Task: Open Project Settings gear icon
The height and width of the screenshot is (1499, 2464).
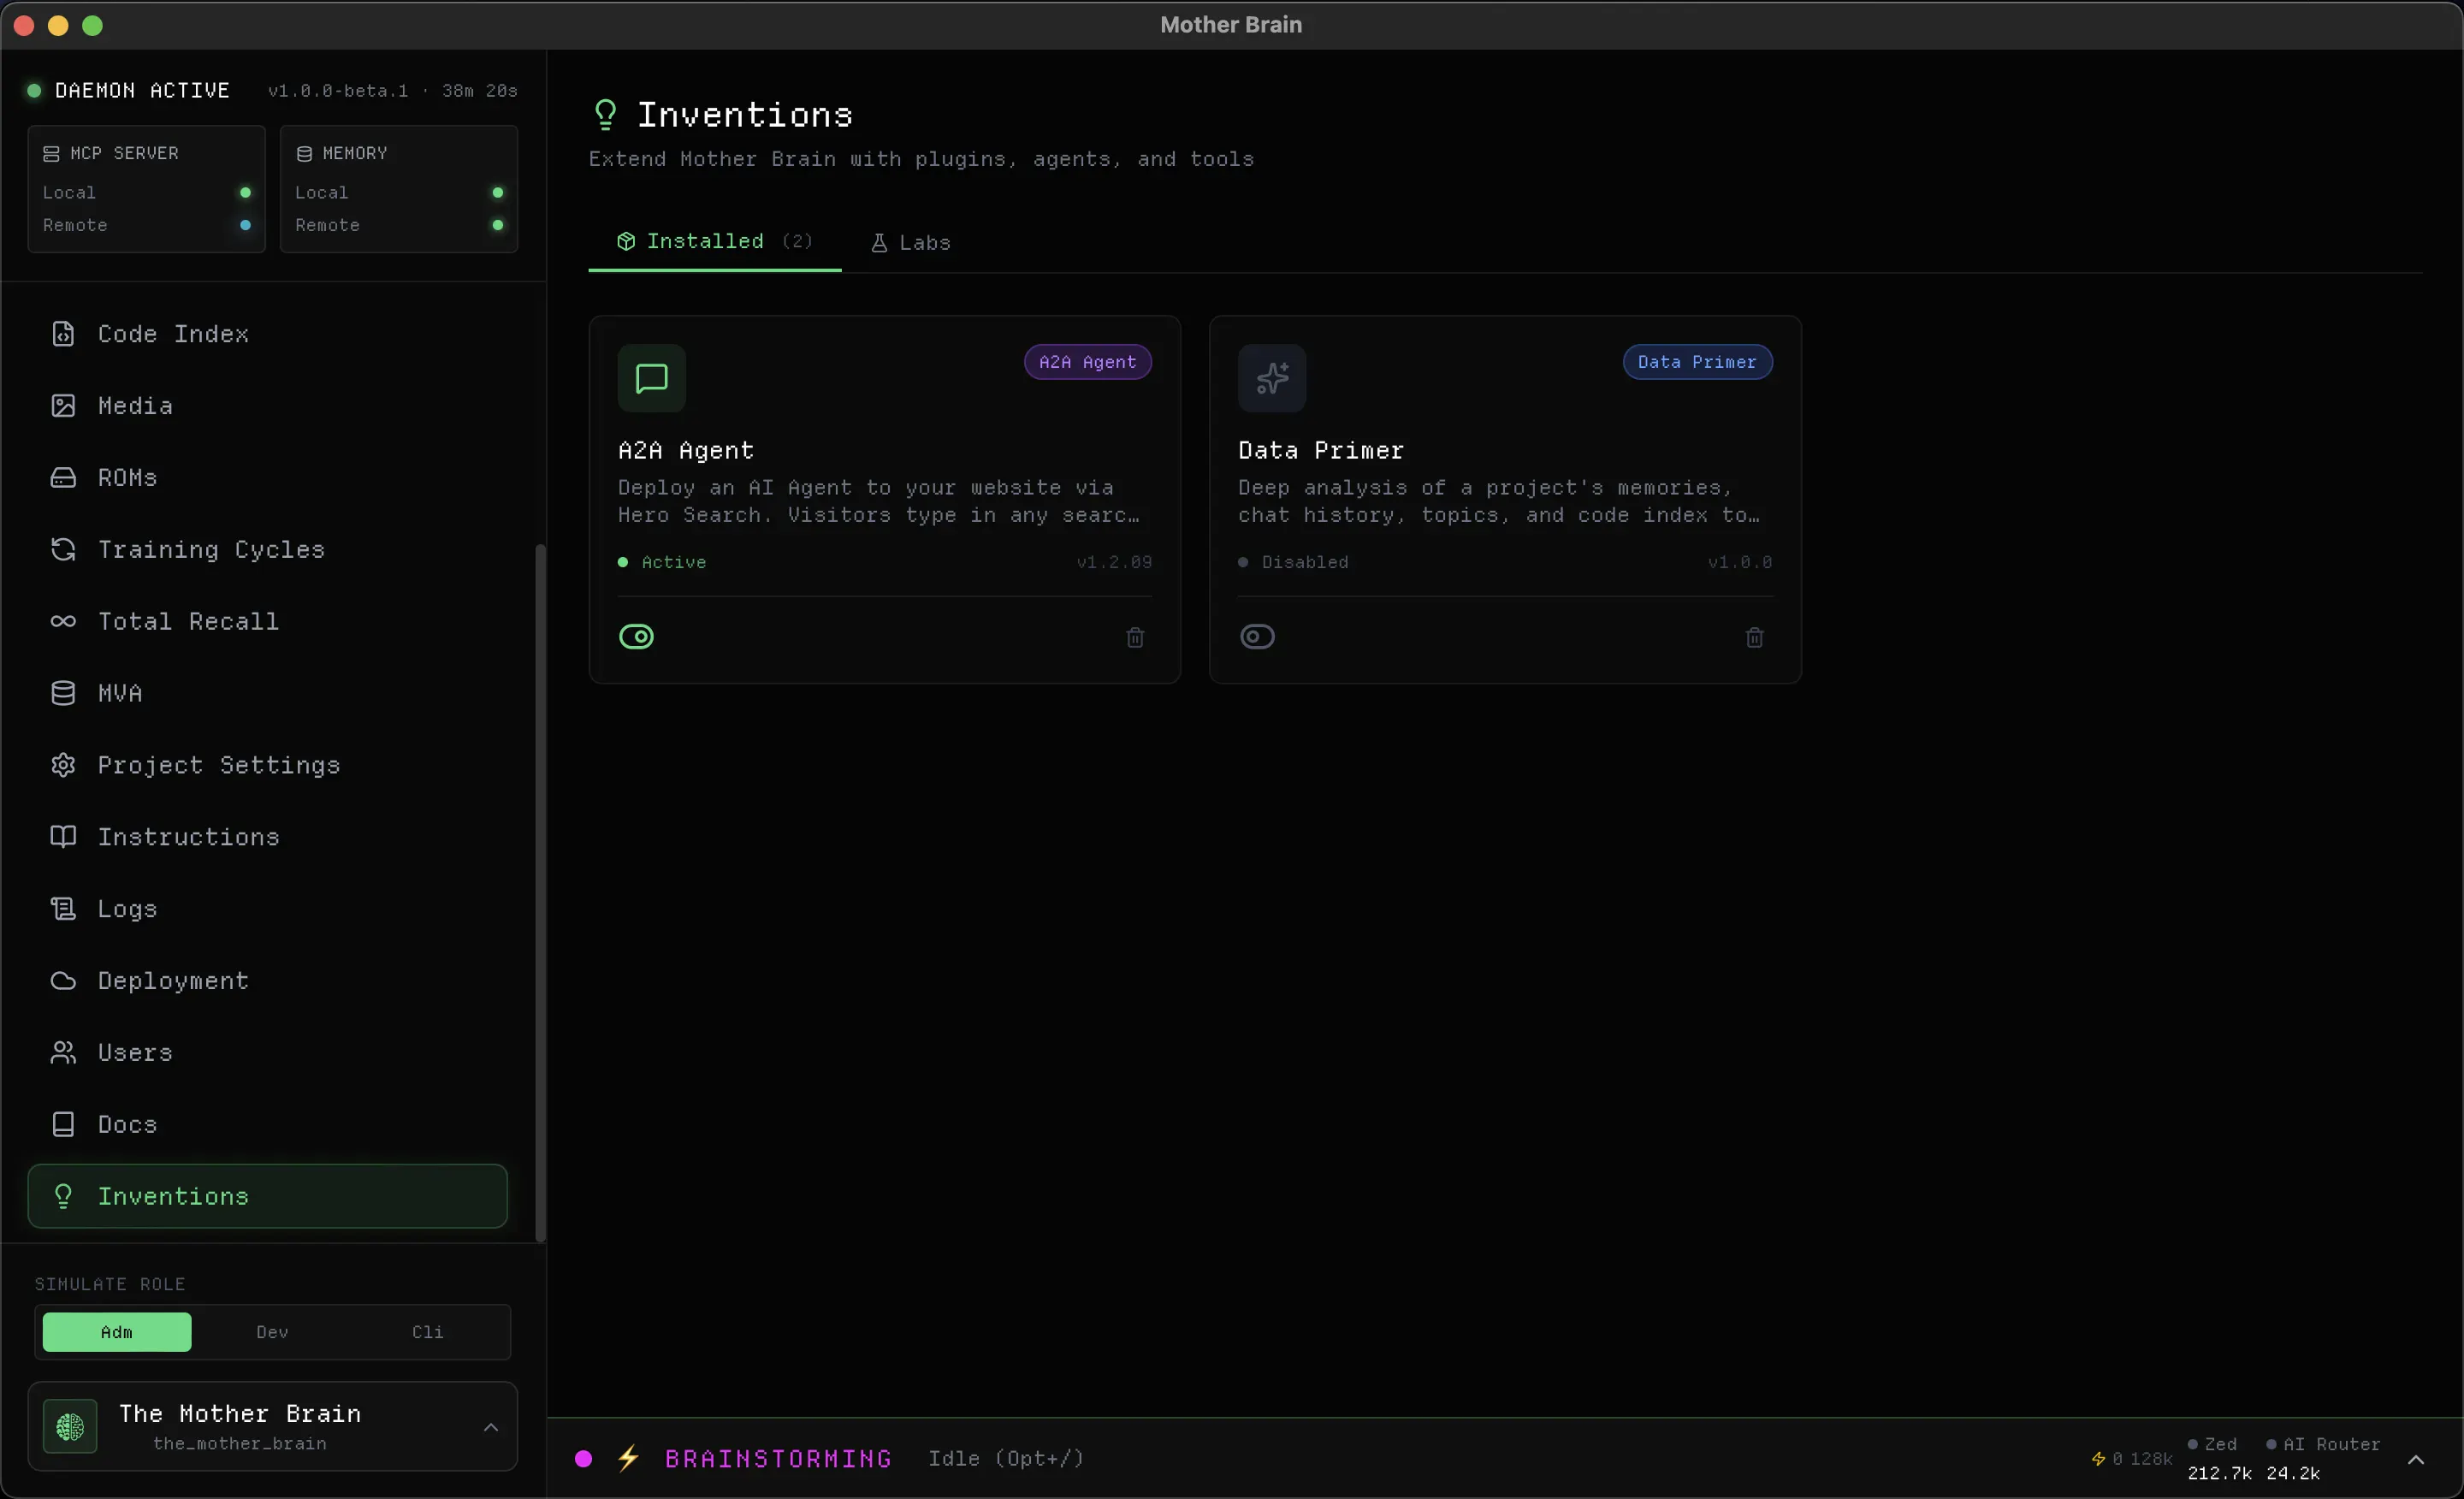Action: point(63,765)
